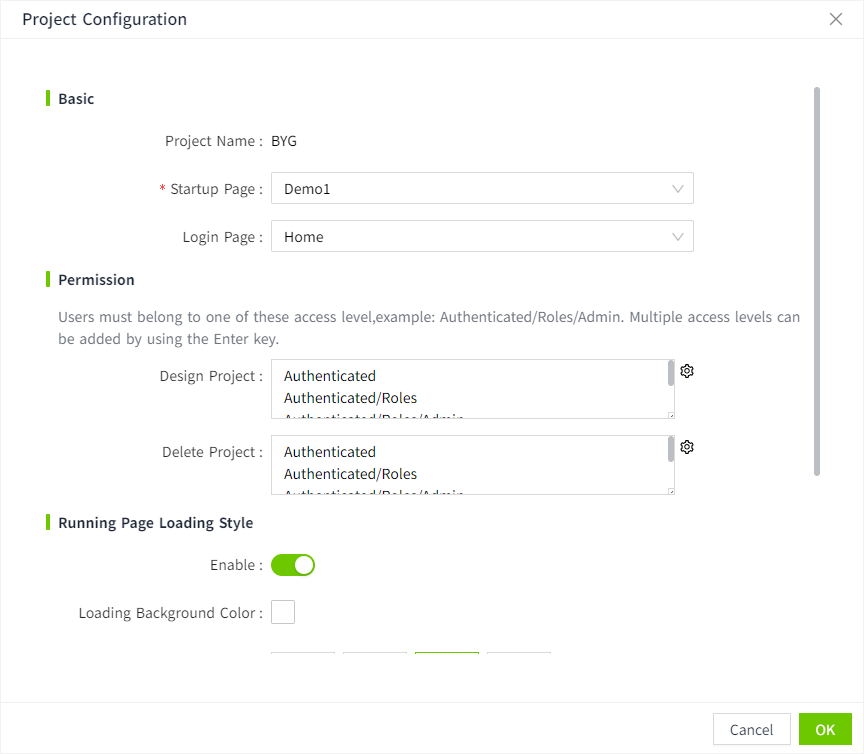Cancel the project configuration changes
864x754 pixels.
751,730
